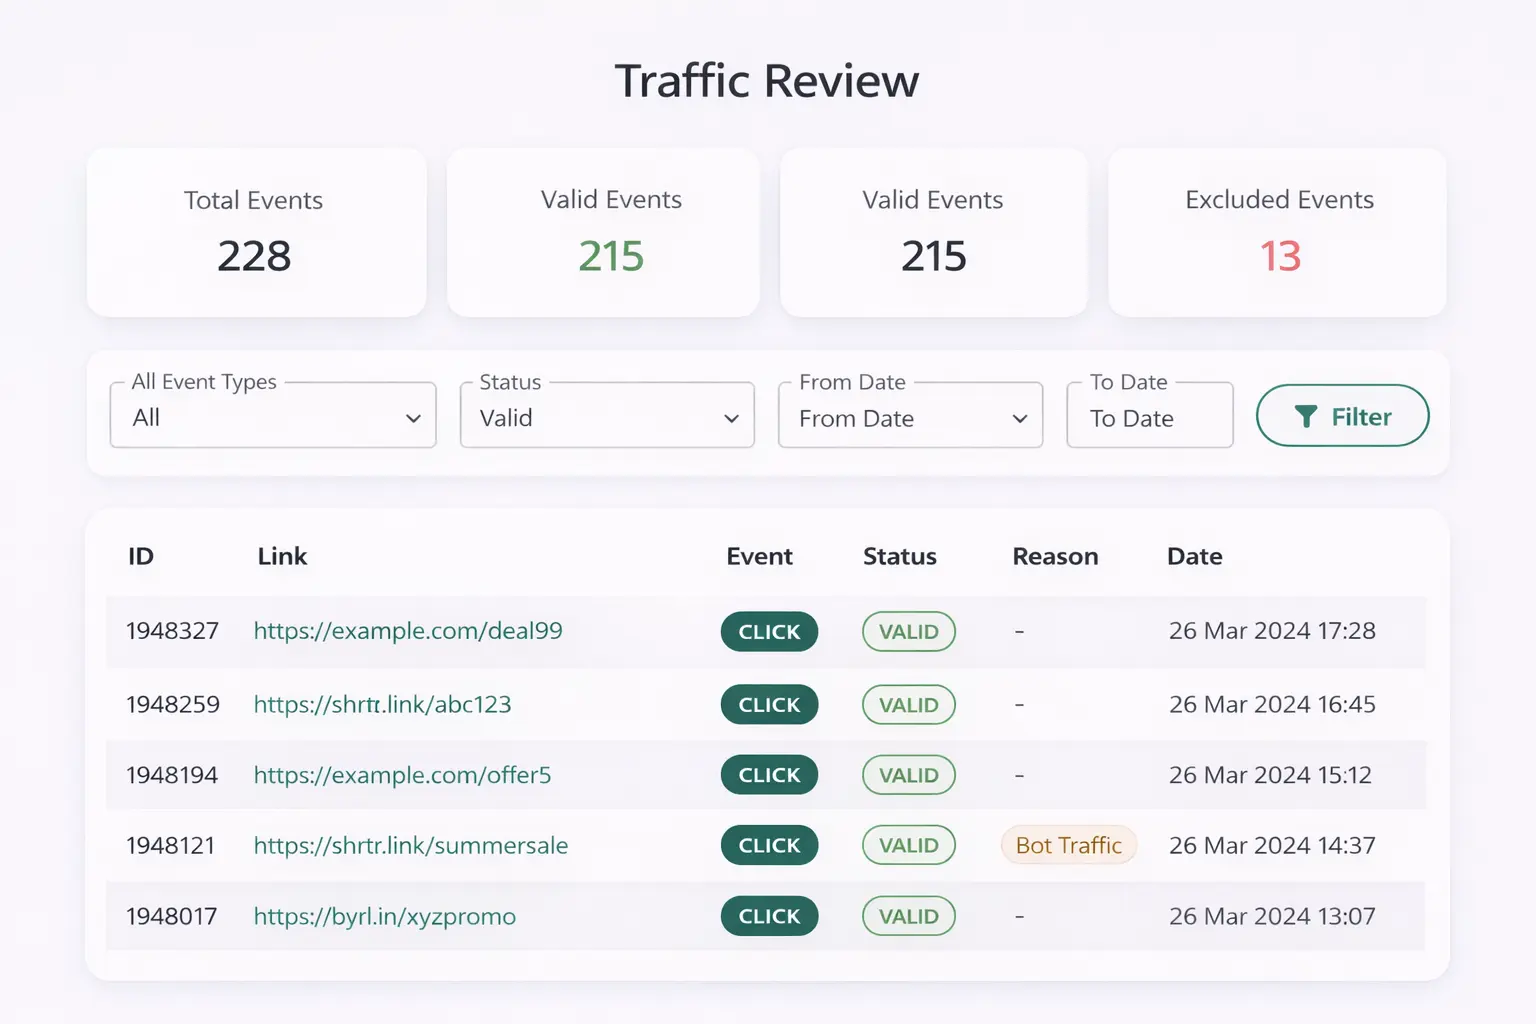Click the Bot Traffic reason badge
Viewport: 1536px width, 1024px height.
tap(1068, 845)
